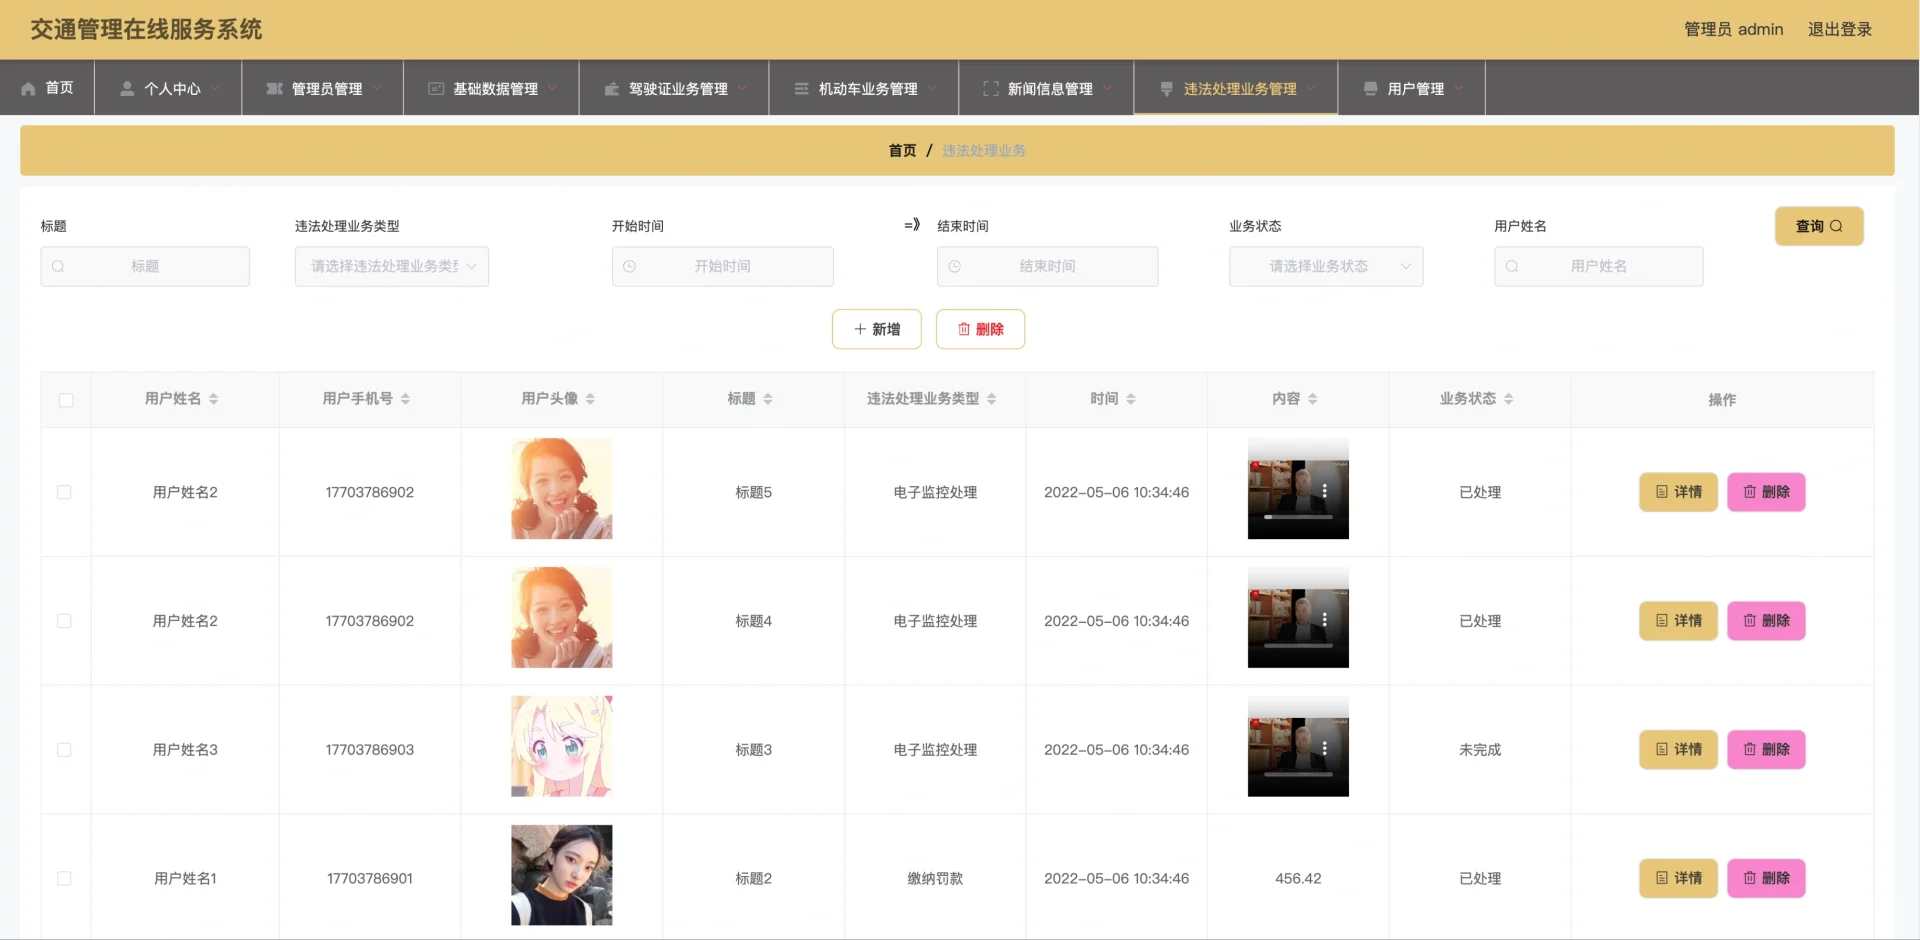
Task: Click the sort arrows on 用户姓名 column
Action: pos(214,399)
